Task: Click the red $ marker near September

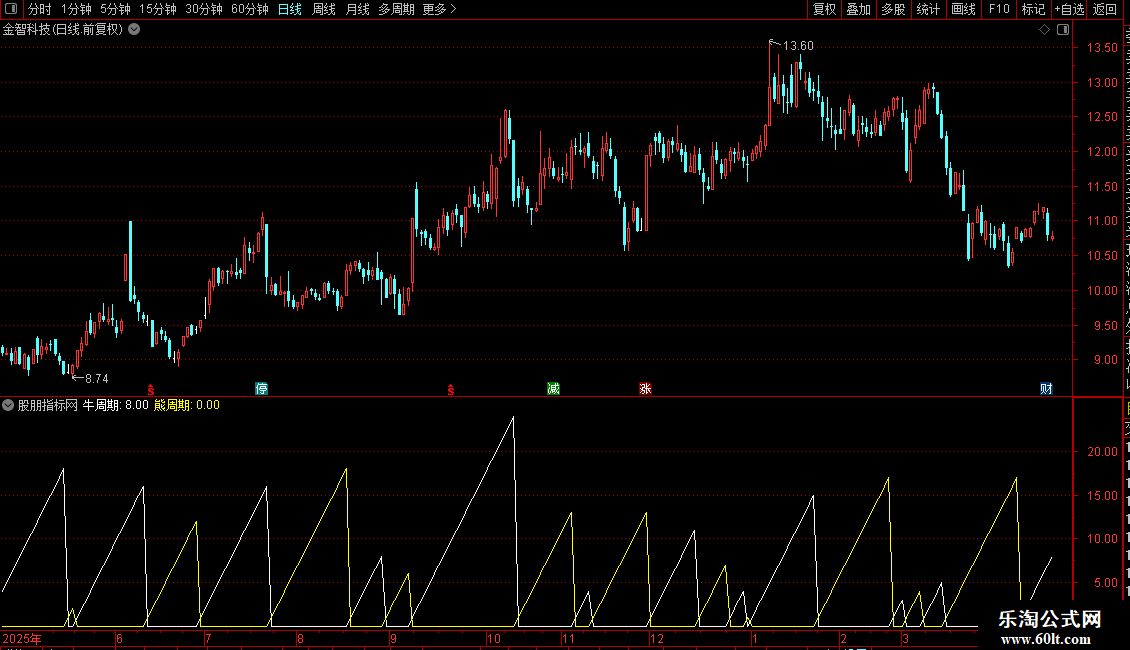Action: point(450,390)
